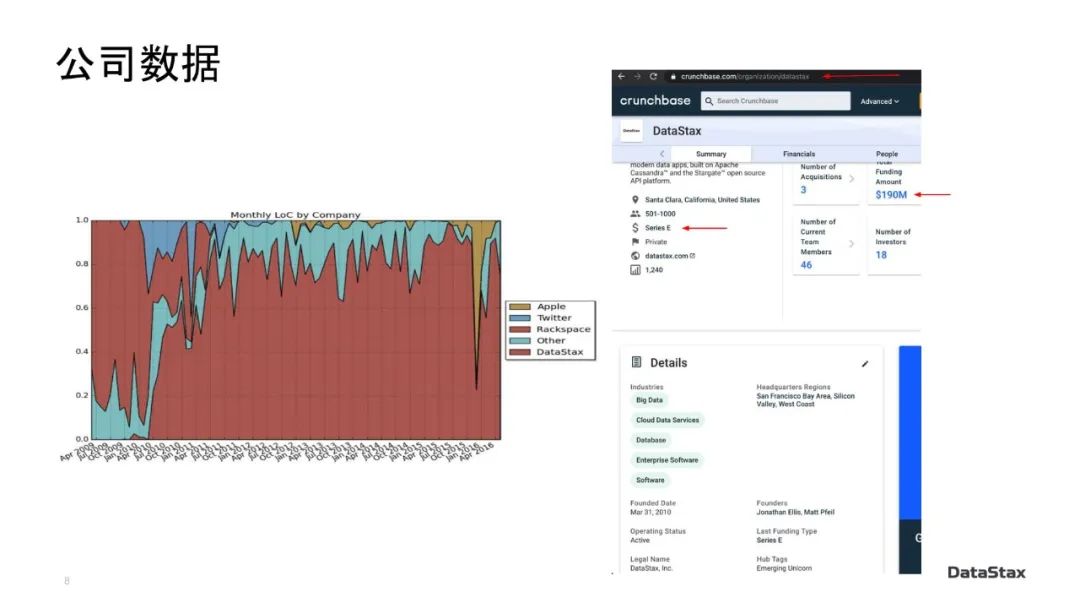Click the Big Data industry tag
The image size is (1080, 608).
point(649,400)
